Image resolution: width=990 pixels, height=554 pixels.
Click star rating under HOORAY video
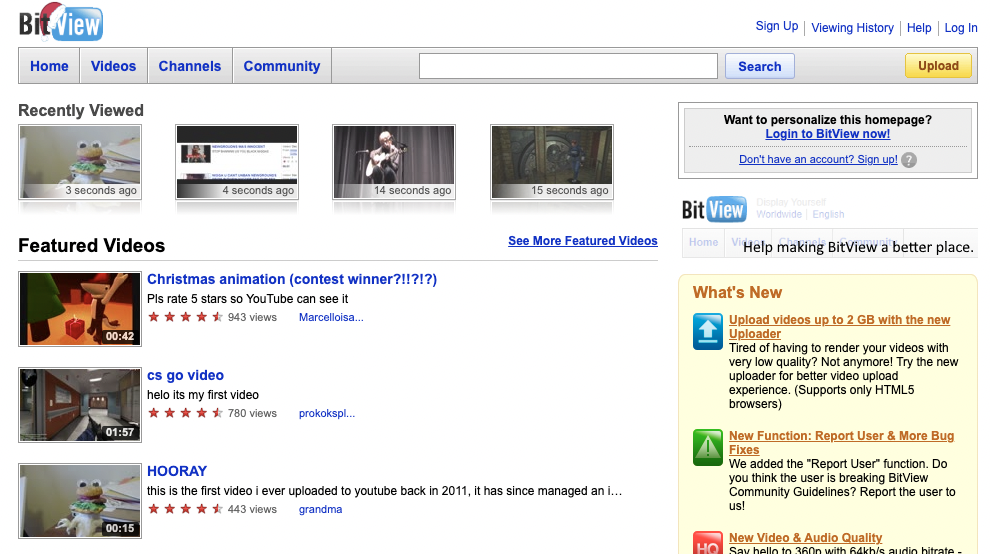186,509
